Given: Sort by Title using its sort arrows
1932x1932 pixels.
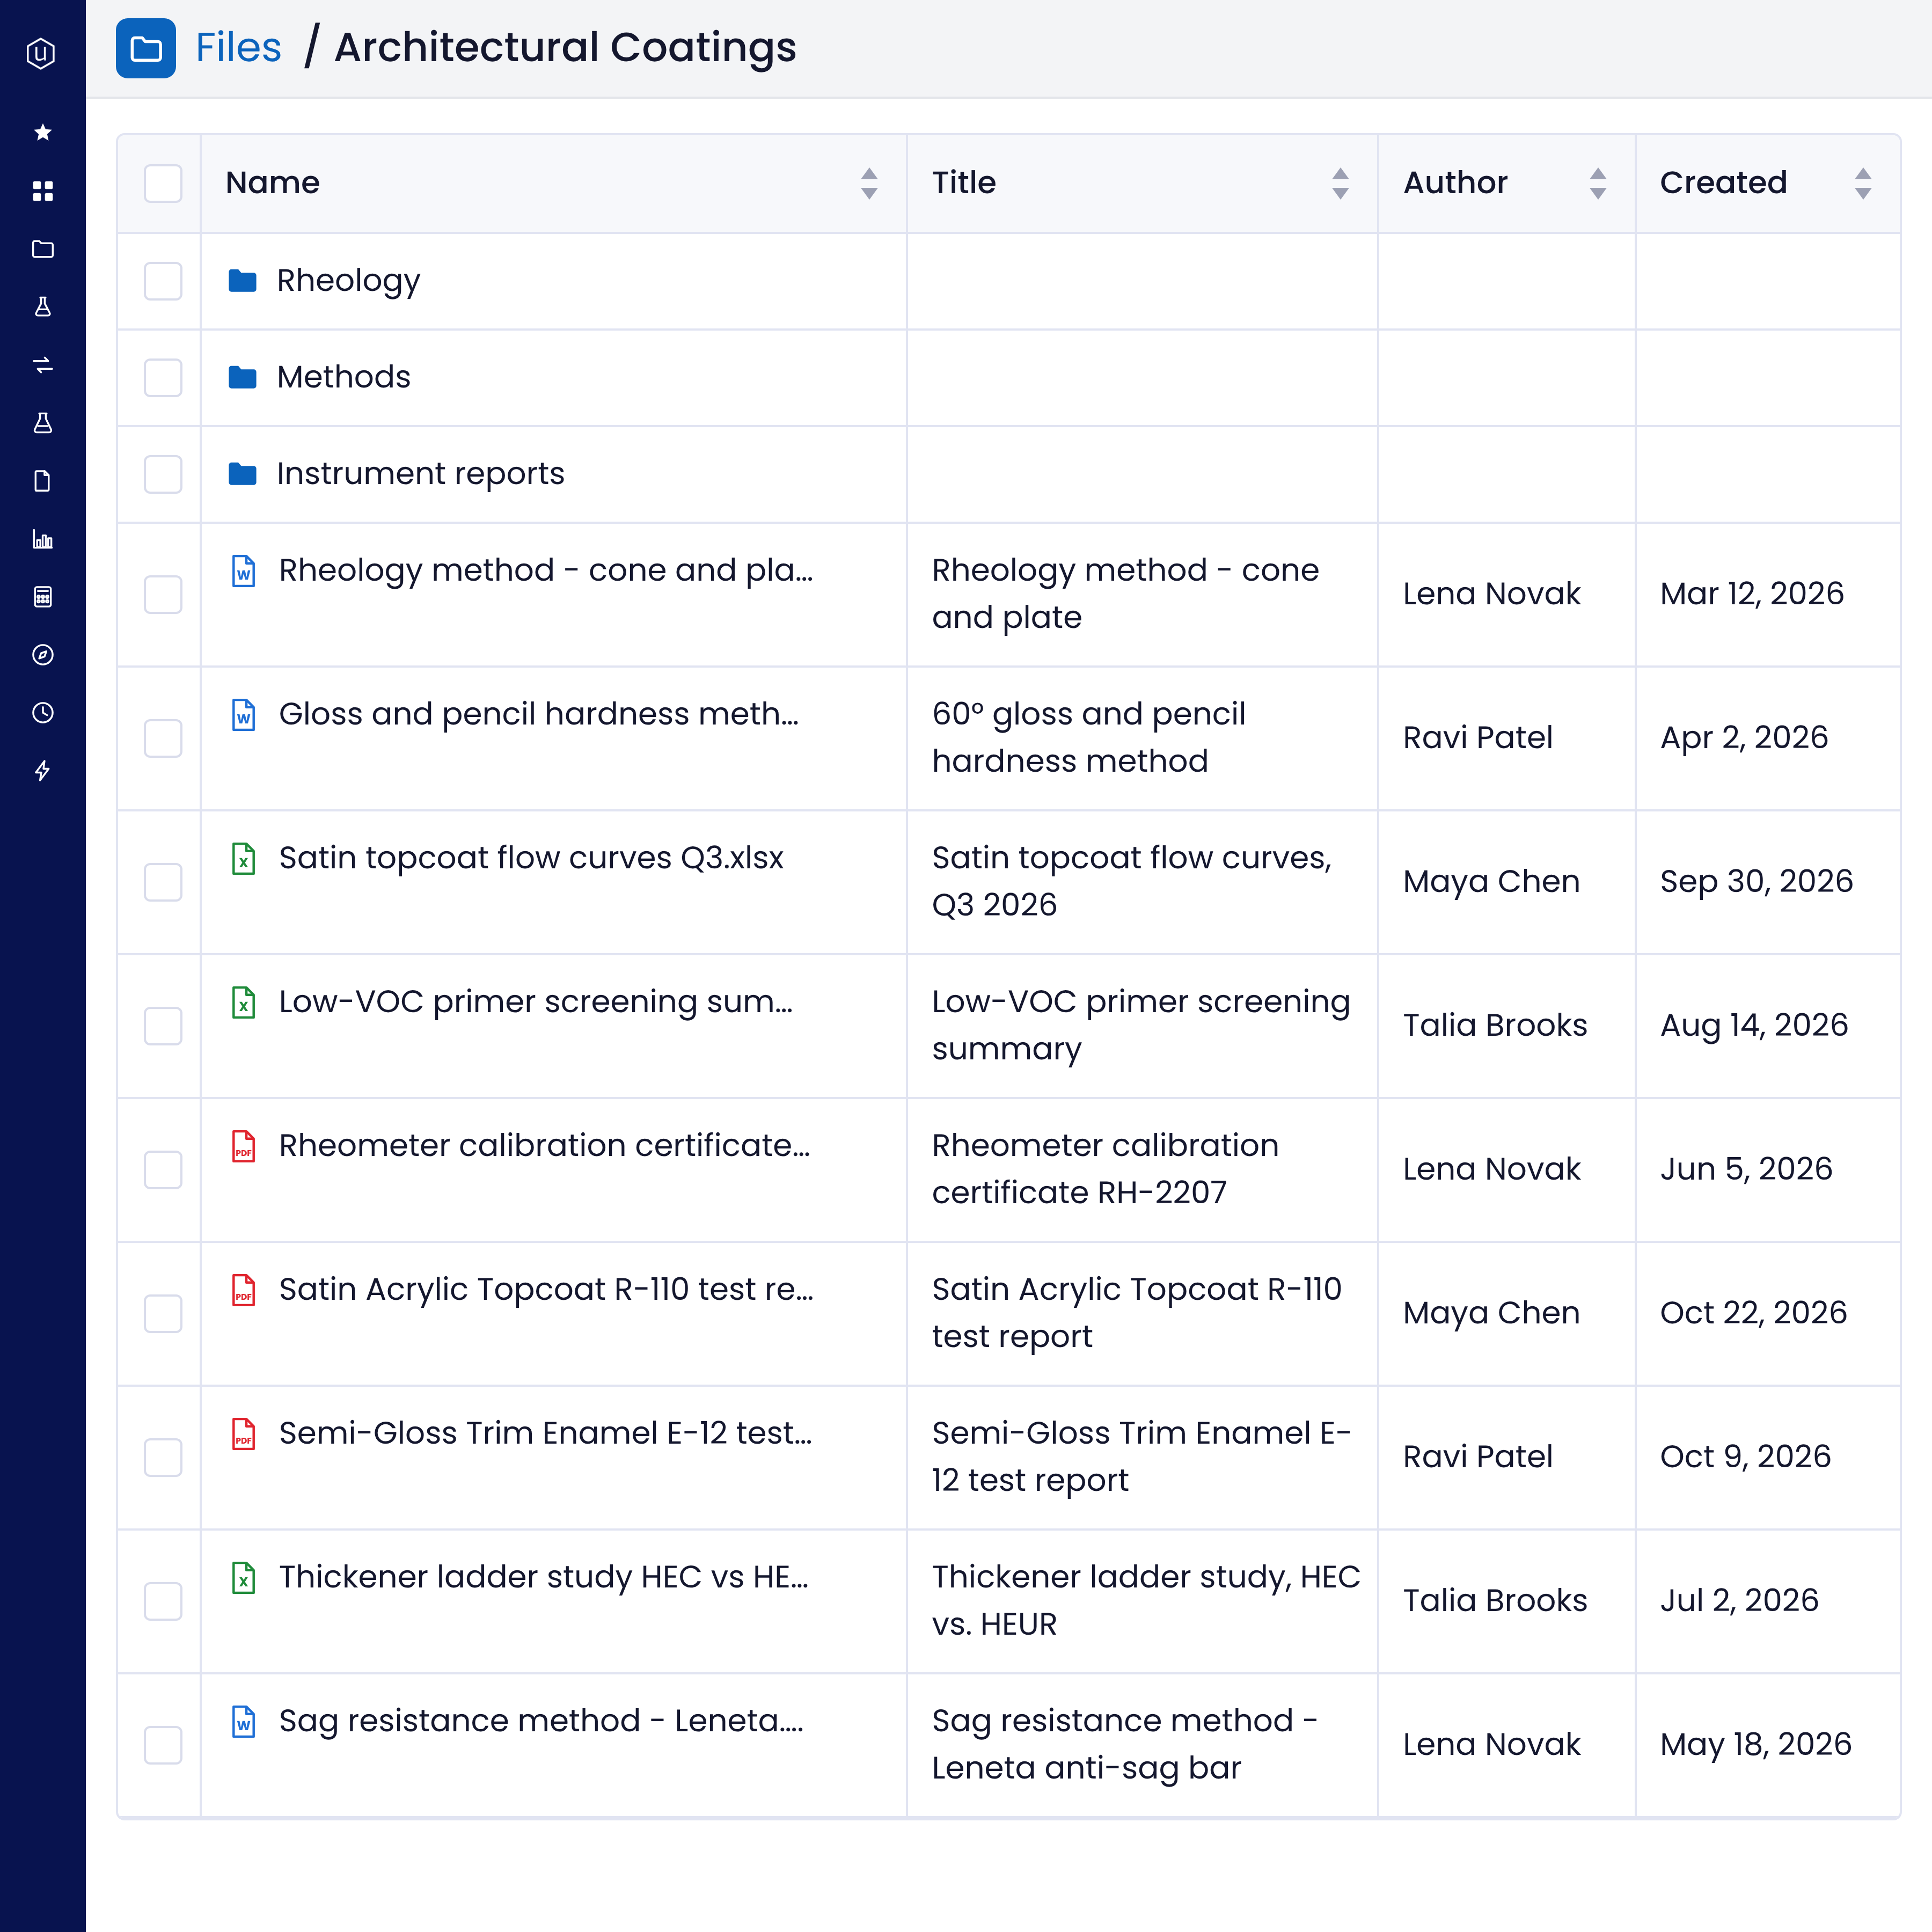Looking at the screenshot, I should pyautogui.click(x=1340, y=184).
